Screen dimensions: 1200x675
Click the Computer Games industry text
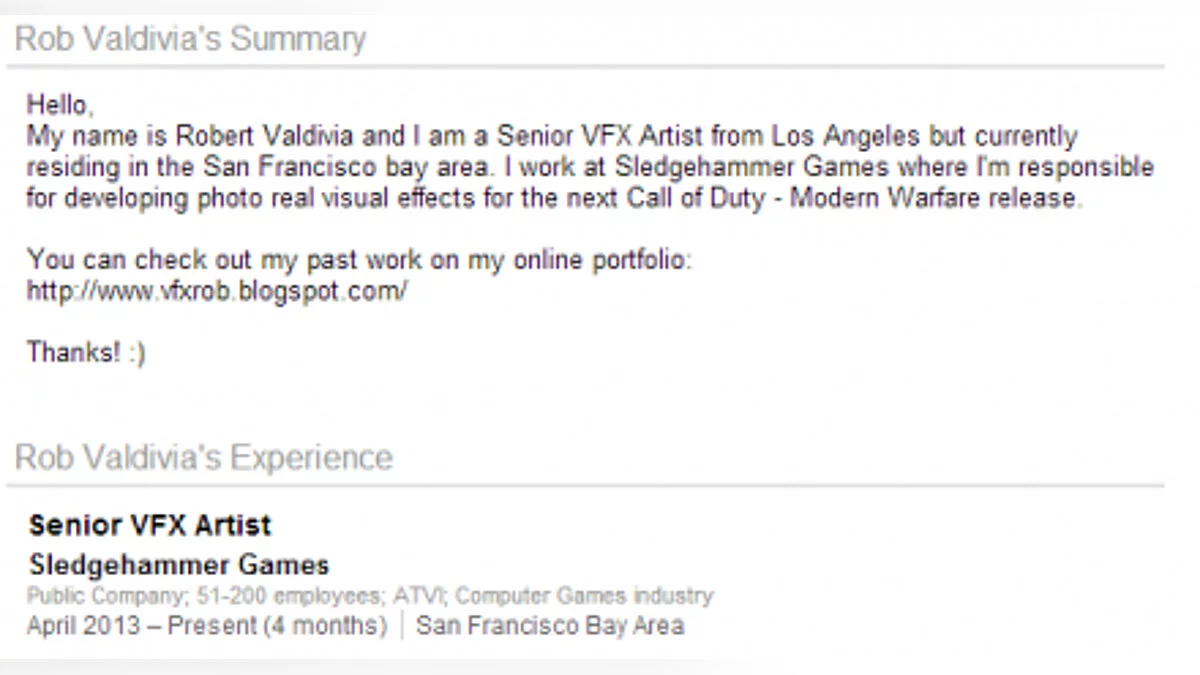click(584, 597)
